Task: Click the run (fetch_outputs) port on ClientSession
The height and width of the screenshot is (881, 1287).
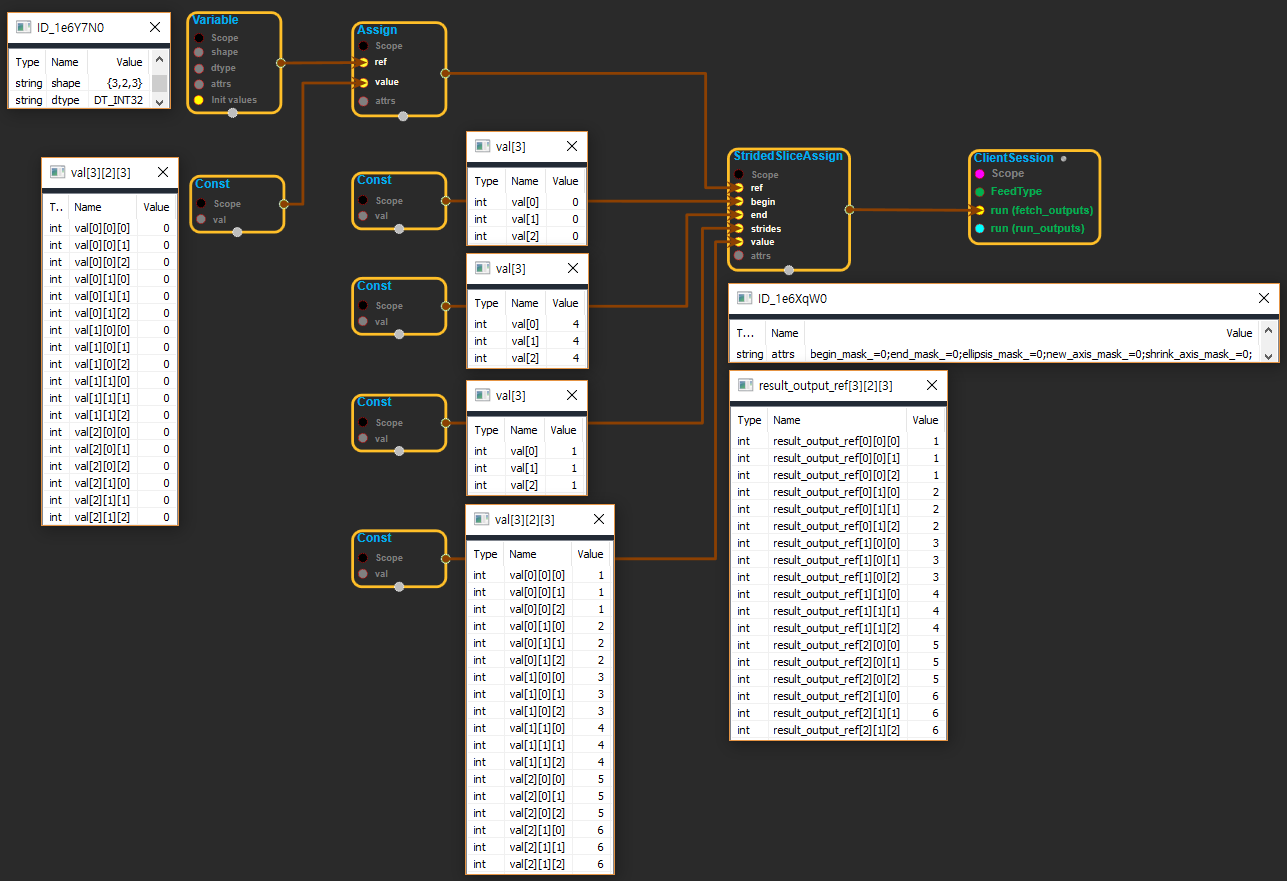Action: (980, 210)
